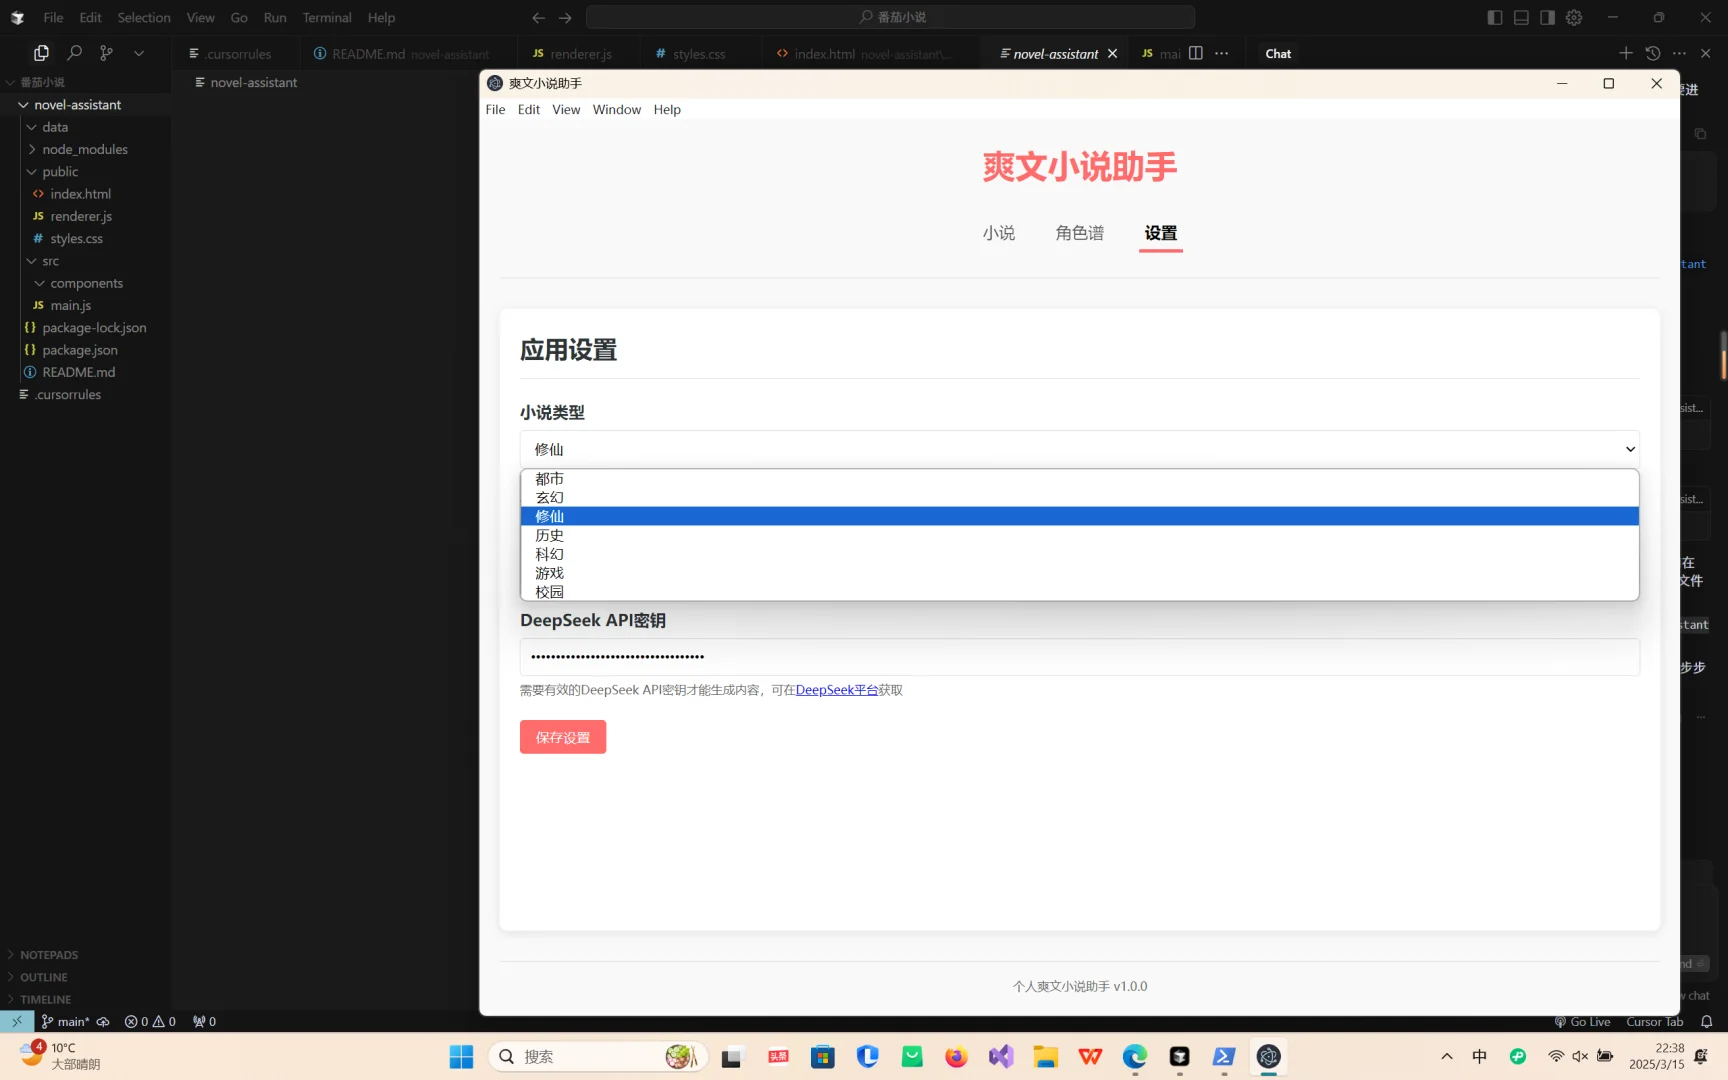Toggle the secondary side panel icon
Screen dimensions: 1728x1080
pyautogui.click(x=1547, y=17)
